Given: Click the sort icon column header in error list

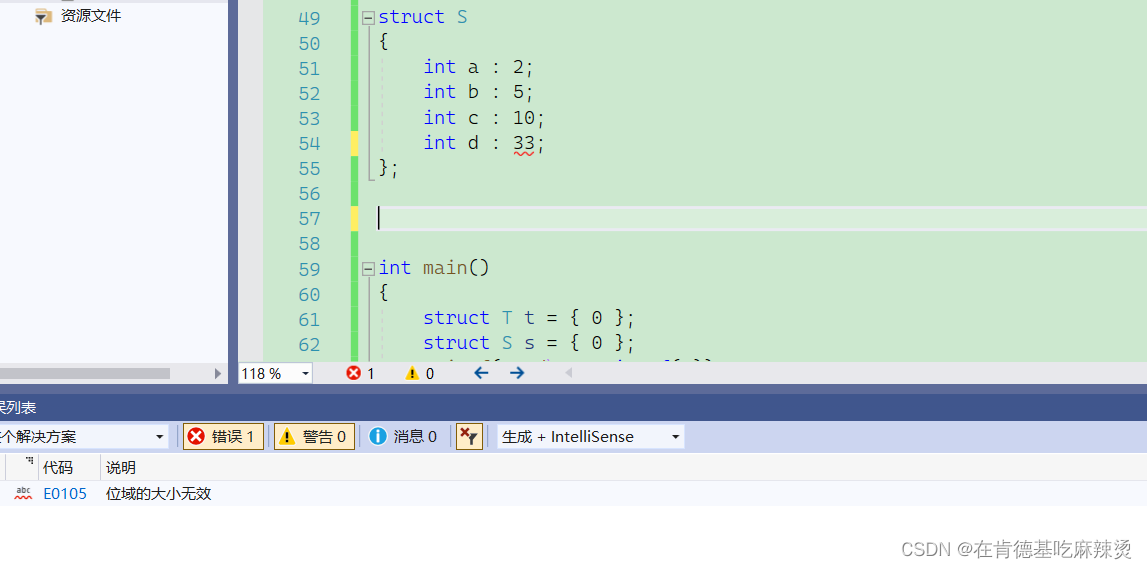Looking at the screenshot, I should click(29, 462).
